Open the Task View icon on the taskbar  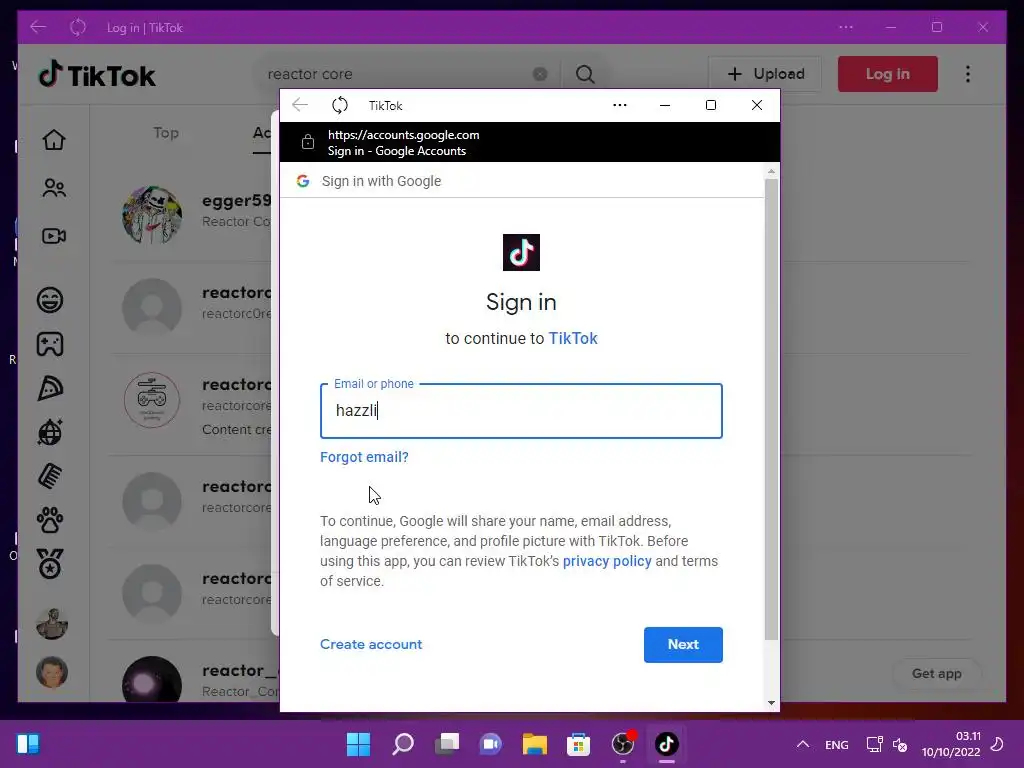[x=447, y=744]
